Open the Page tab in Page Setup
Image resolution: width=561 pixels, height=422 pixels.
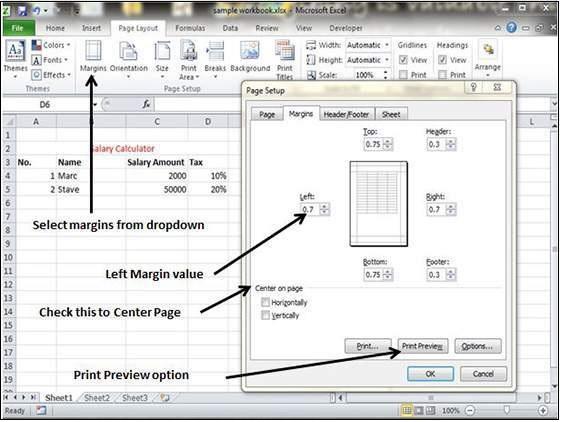267,114
